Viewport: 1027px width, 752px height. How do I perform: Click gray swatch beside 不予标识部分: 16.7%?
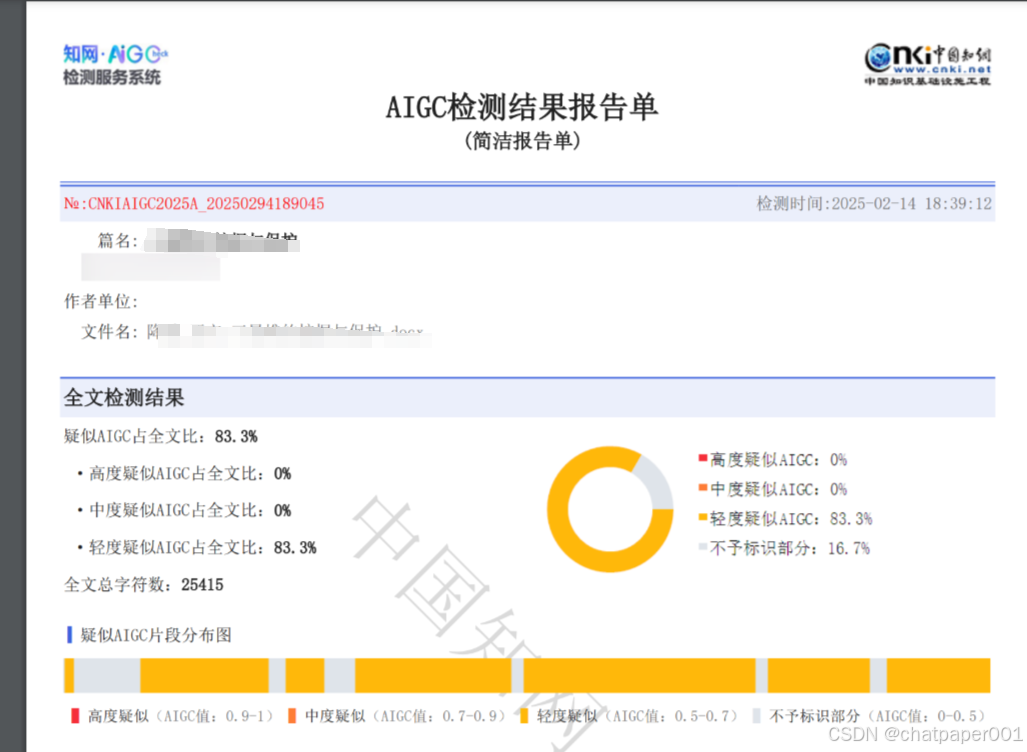tap(703, 547)
